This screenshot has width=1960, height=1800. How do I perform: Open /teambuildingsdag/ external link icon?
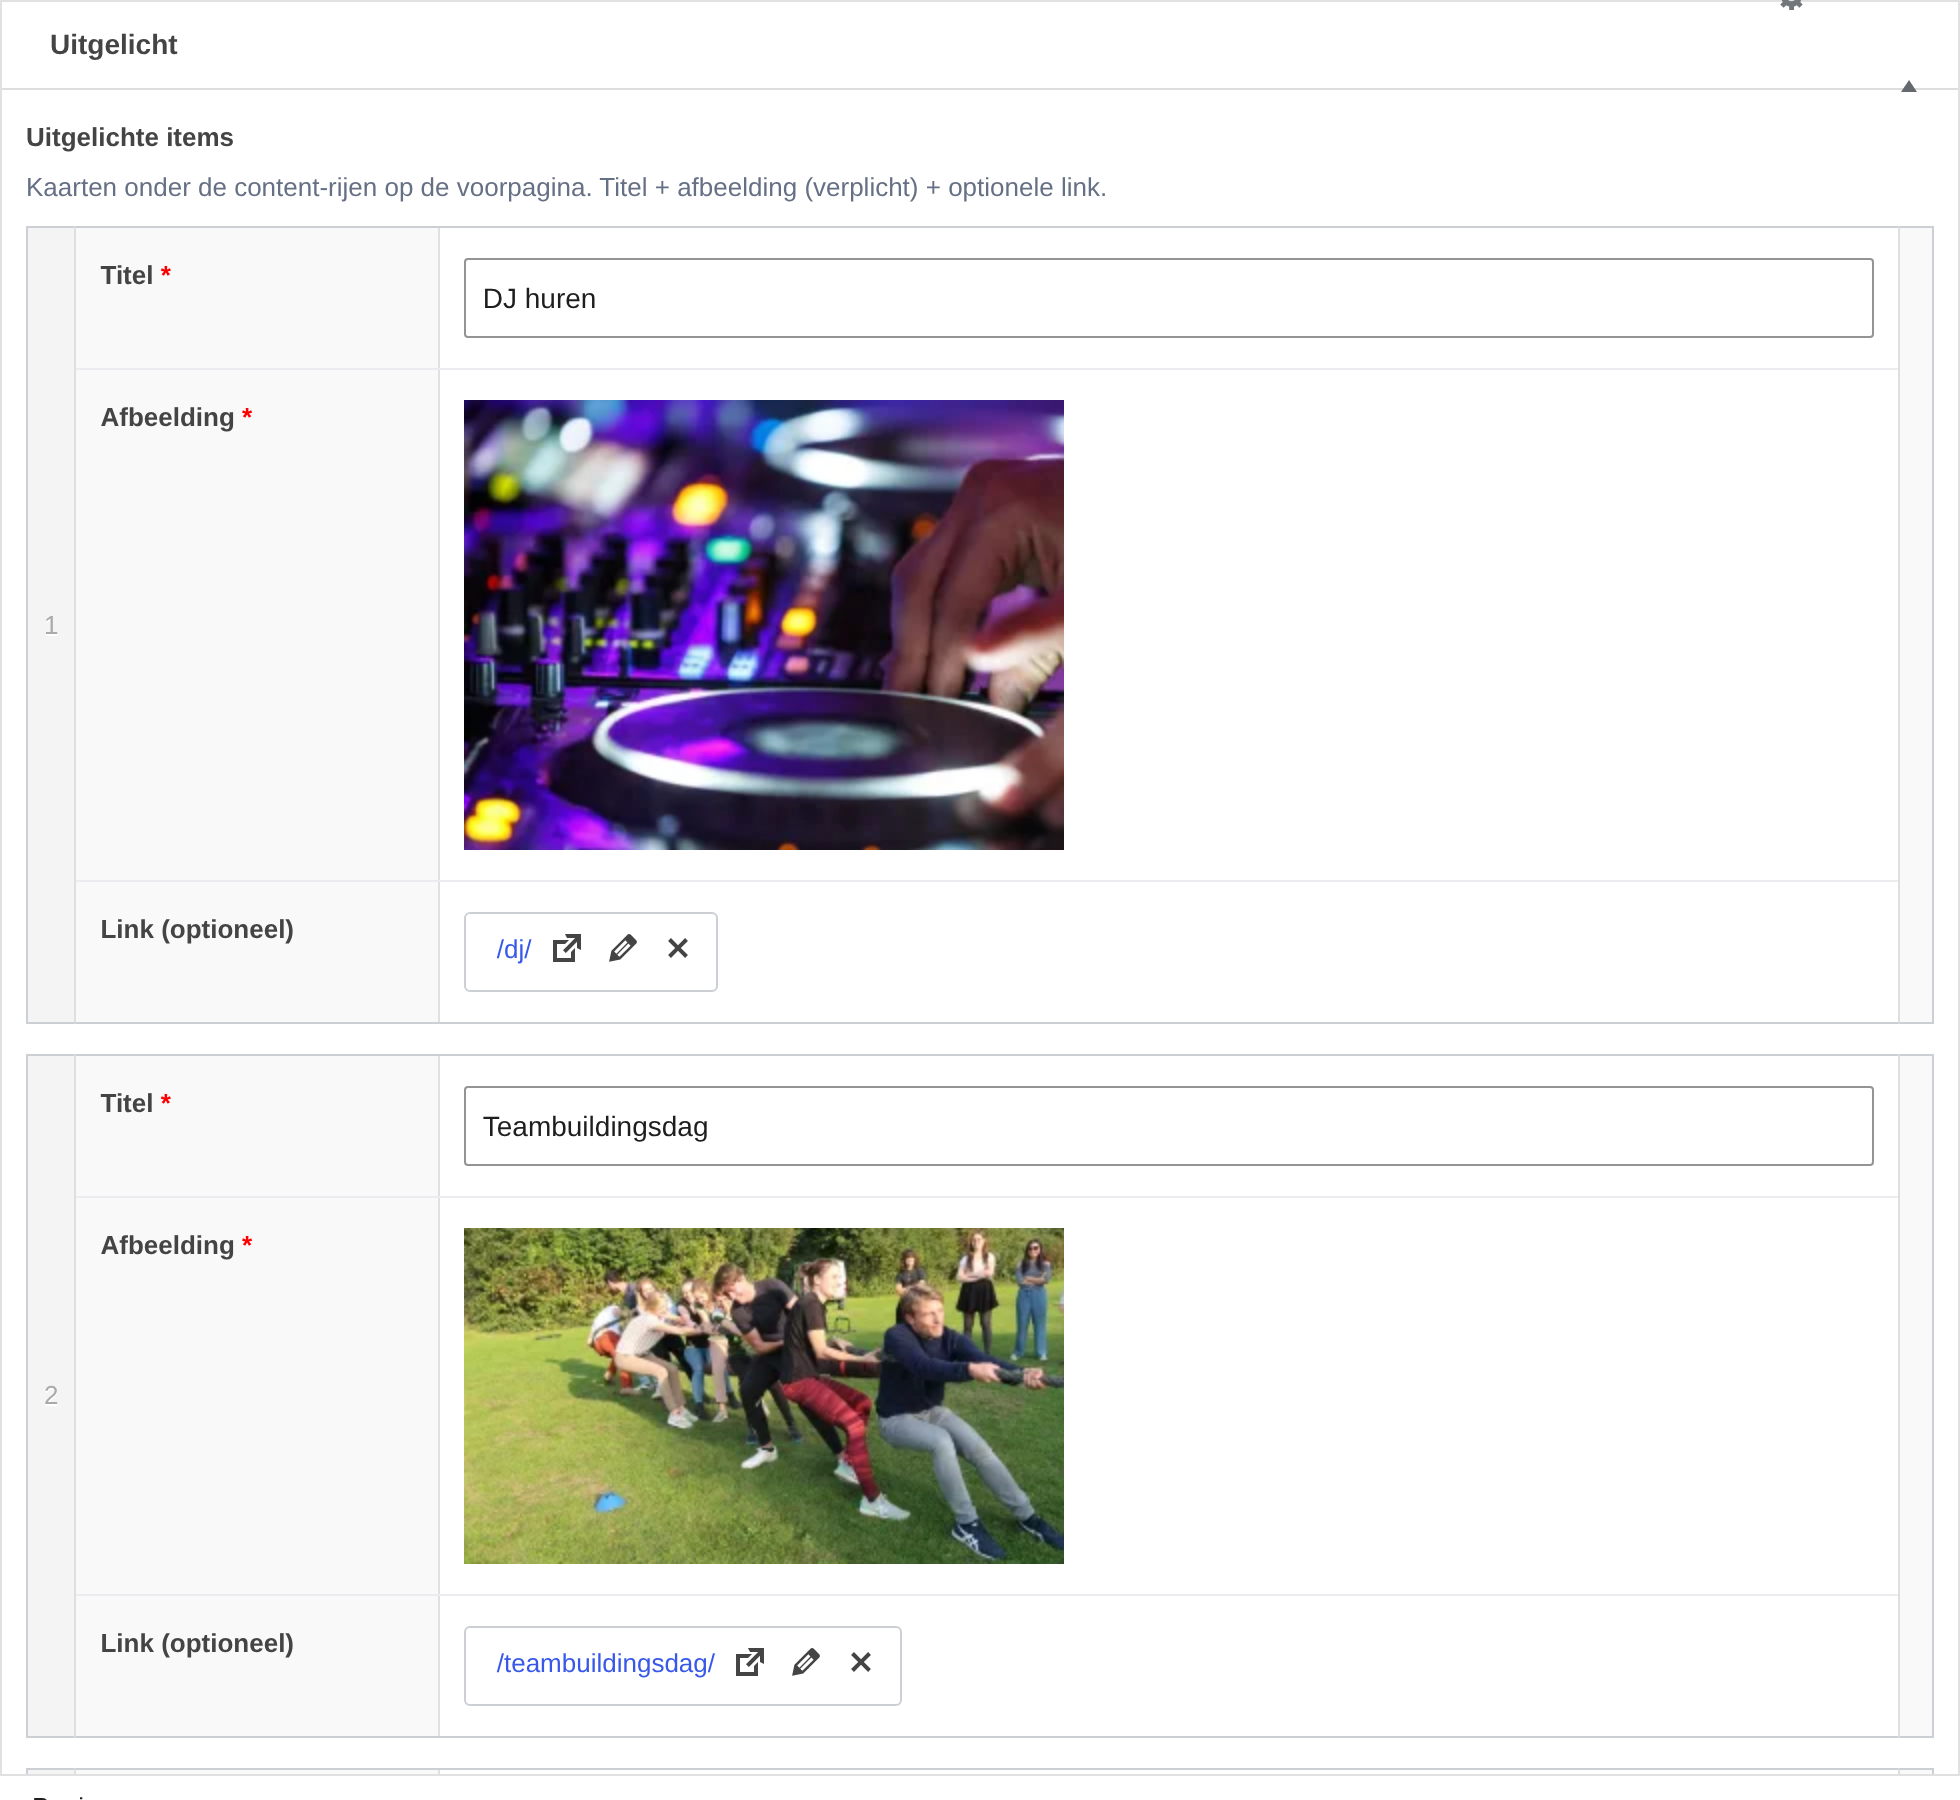[x=750, y=1662]
